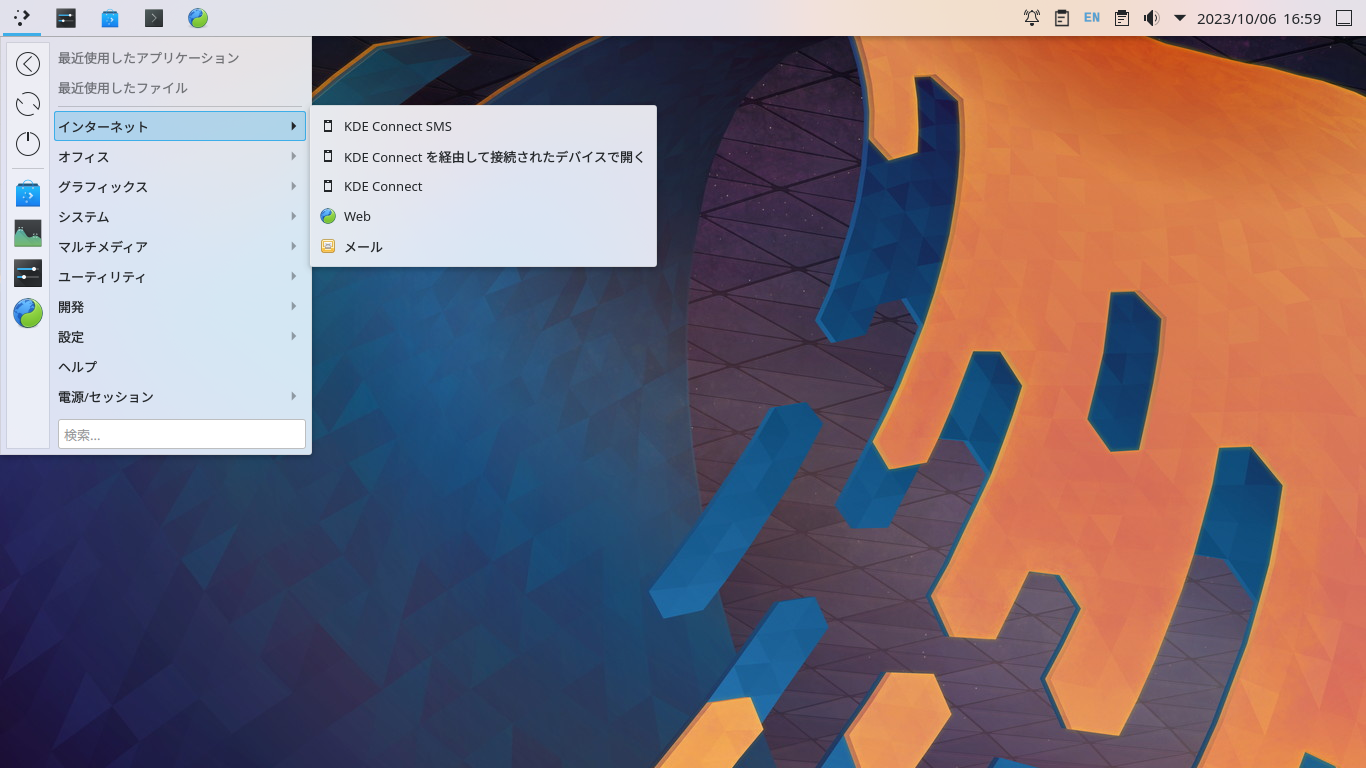Expand the グラフィックス submenu arrow
The height and width of the screenshot is (768, 1366).
294,186
